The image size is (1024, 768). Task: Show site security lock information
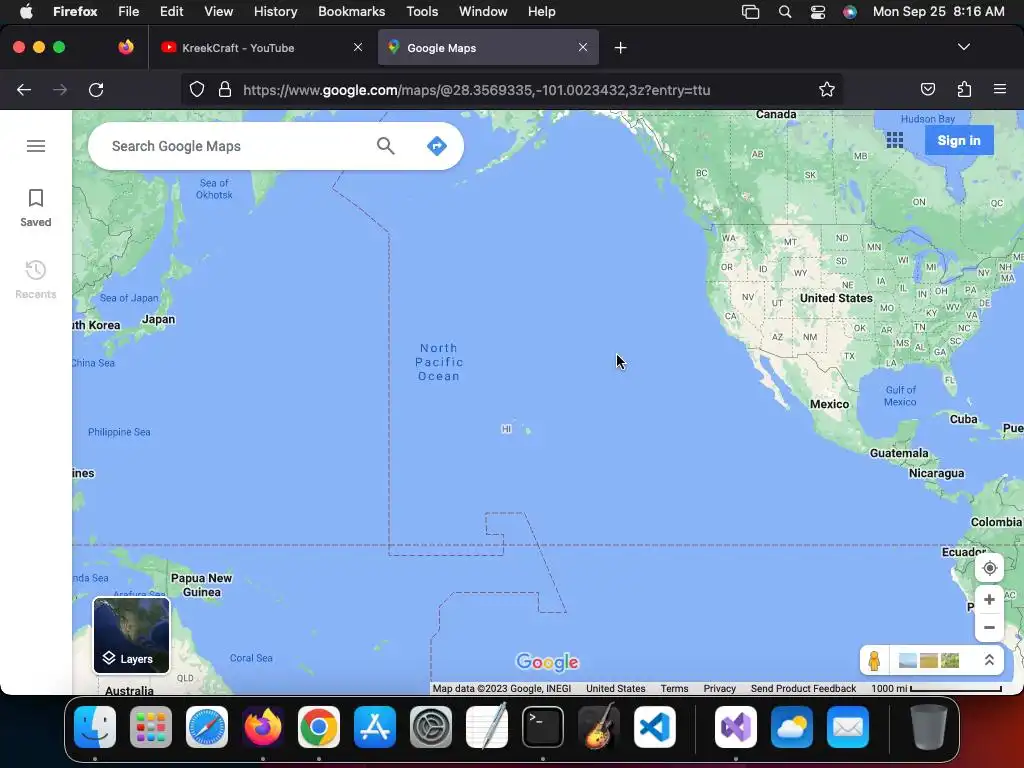coord(225,89)
